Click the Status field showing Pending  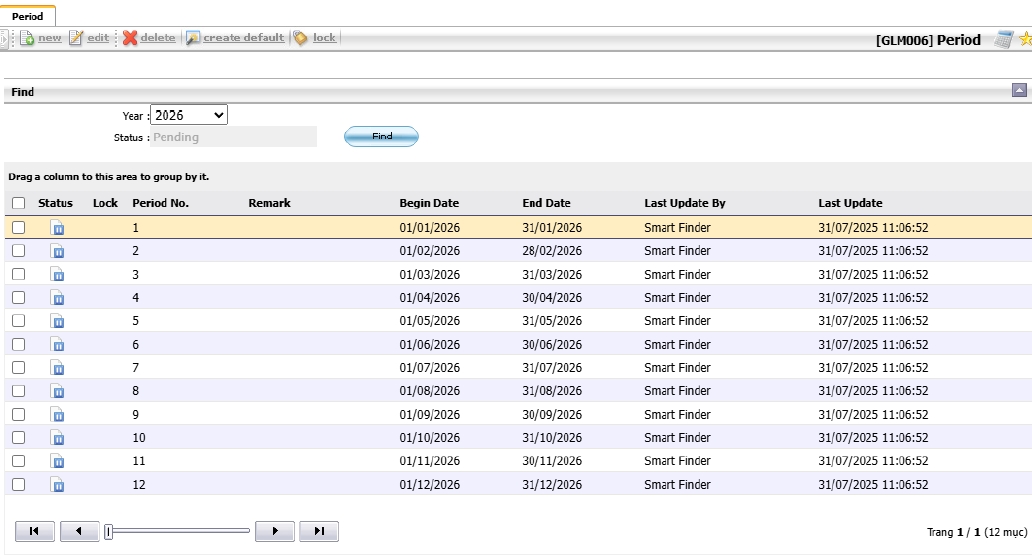(x=234, y=137)
